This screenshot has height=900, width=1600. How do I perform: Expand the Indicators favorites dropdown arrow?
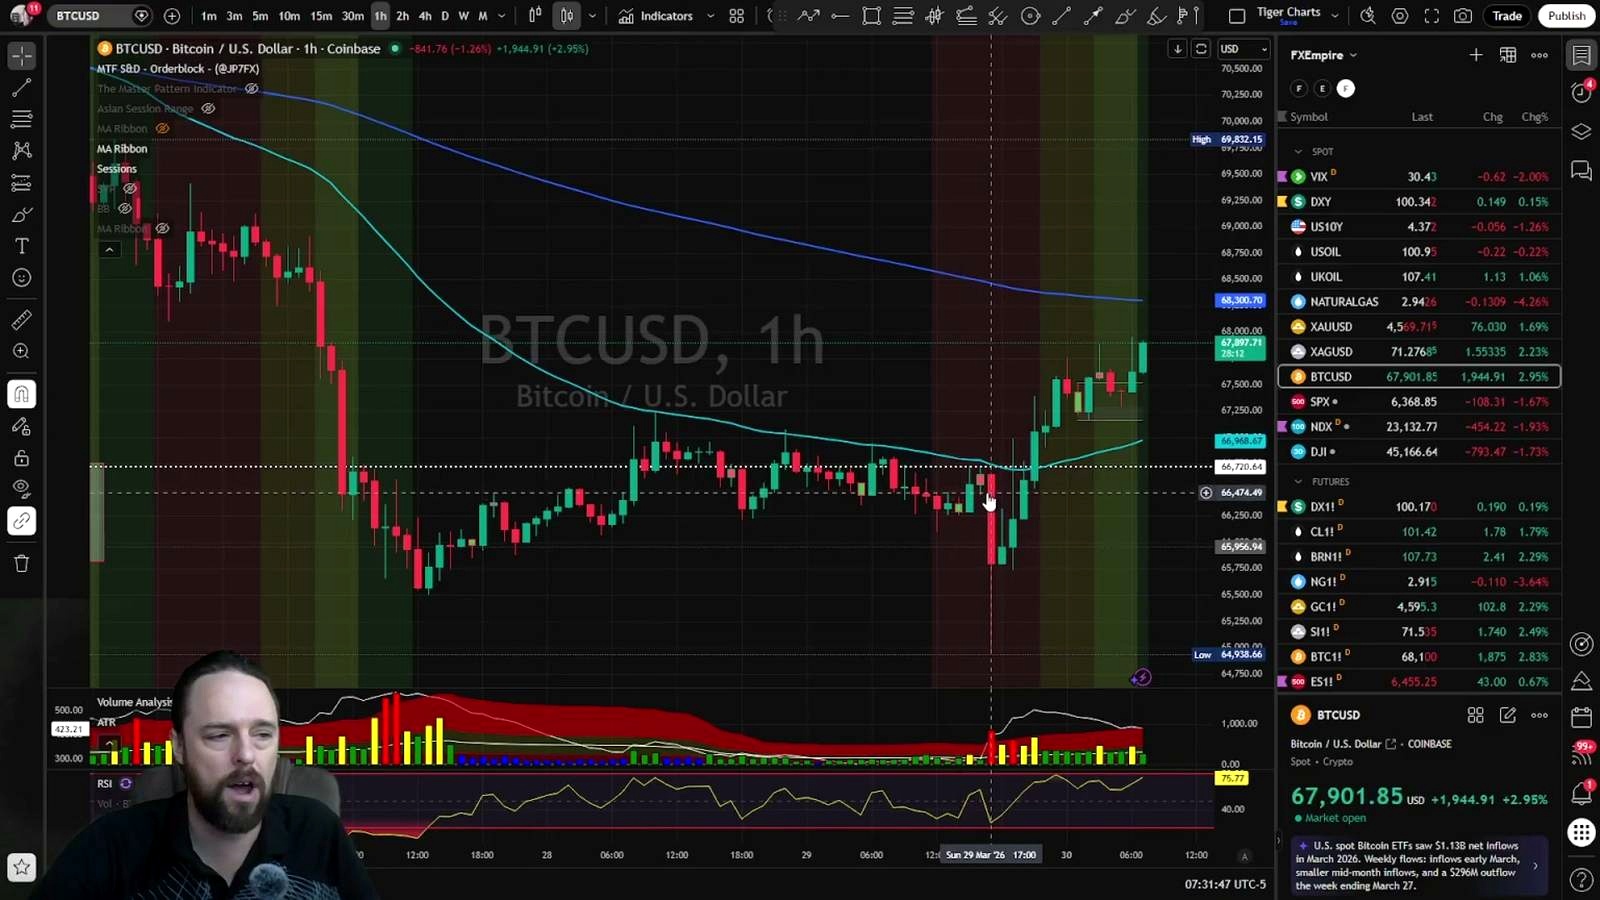click(711, 16)
